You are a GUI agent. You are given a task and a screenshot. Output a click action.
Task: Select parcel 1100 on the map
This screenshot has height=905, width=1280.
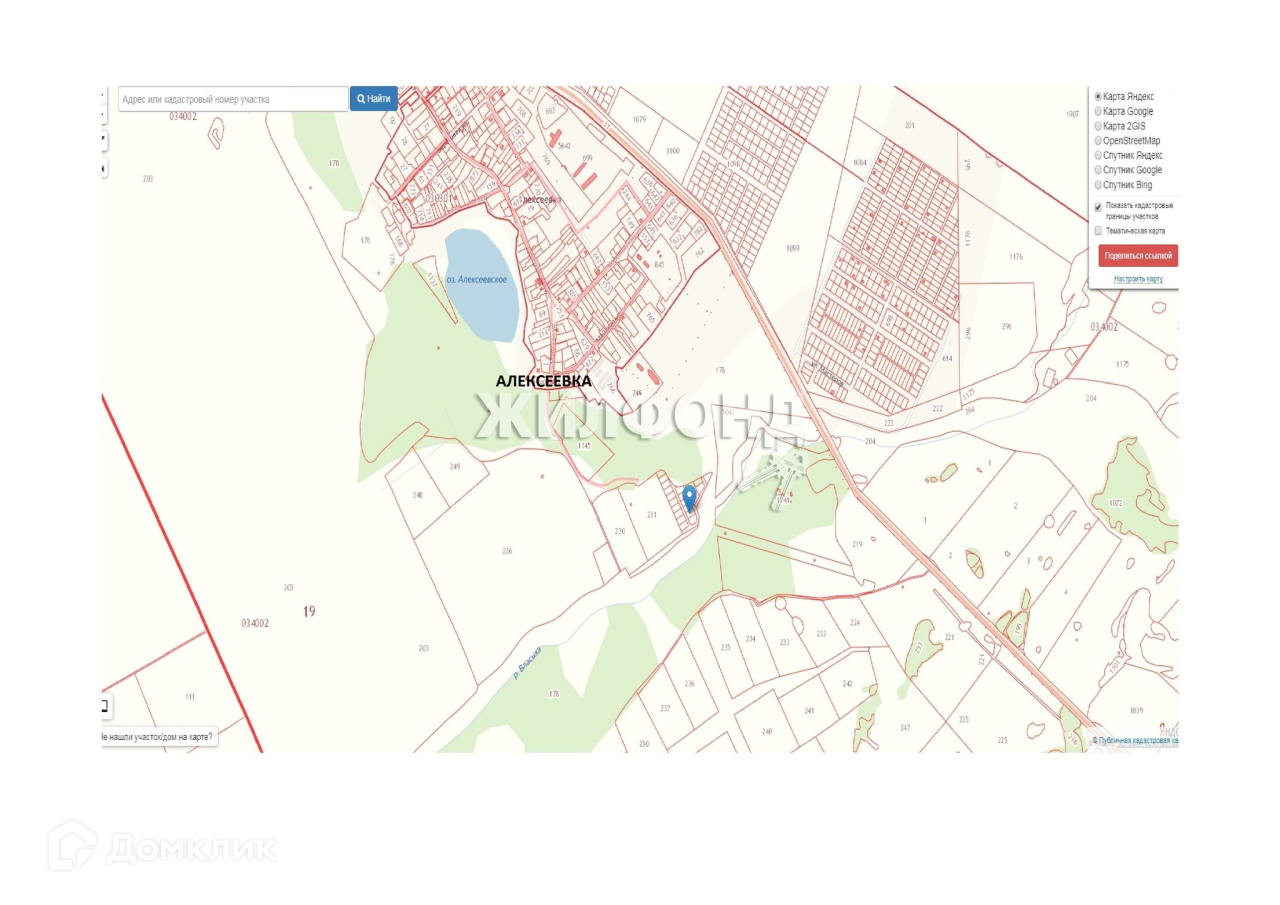point(672,150)
